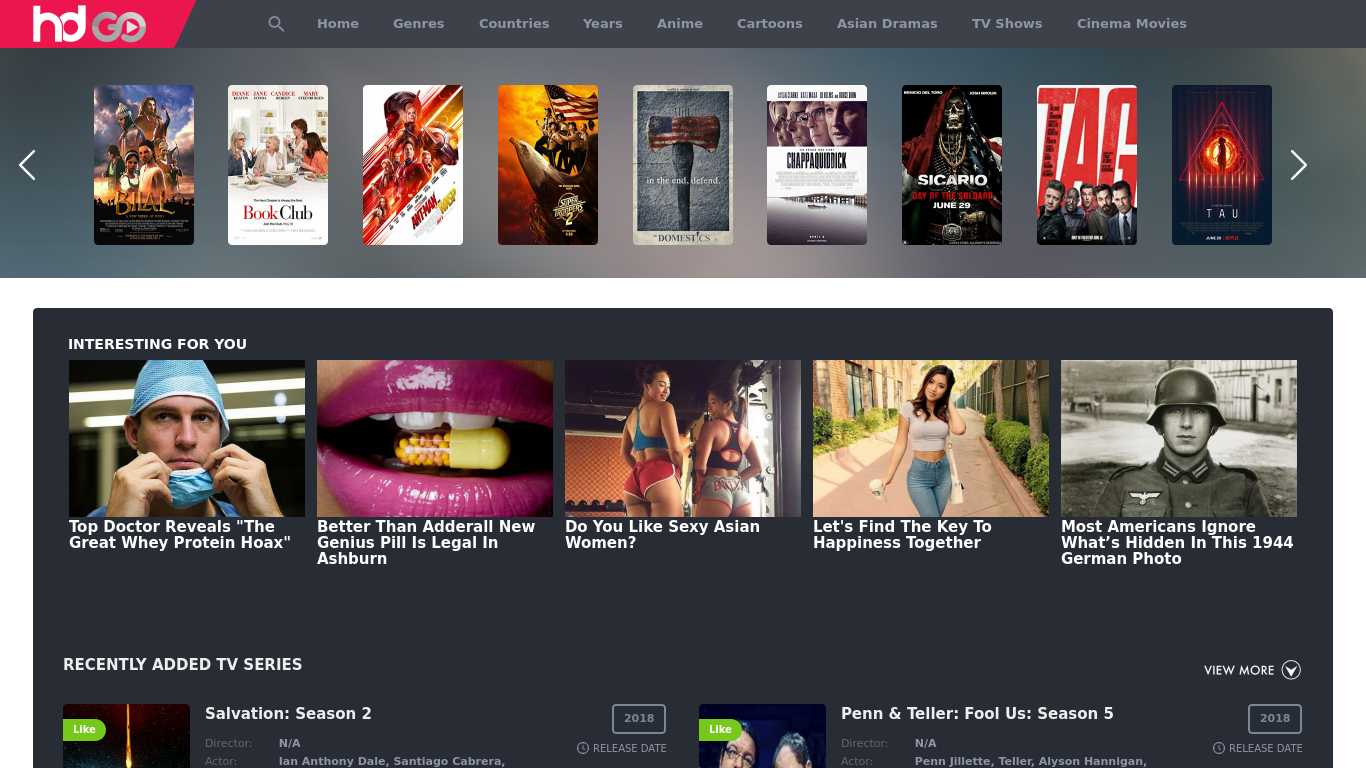Open Penn & Teller: Fool Us Season 5
The height and width of the screenshot is (768, 1366).
coord(977,714)
